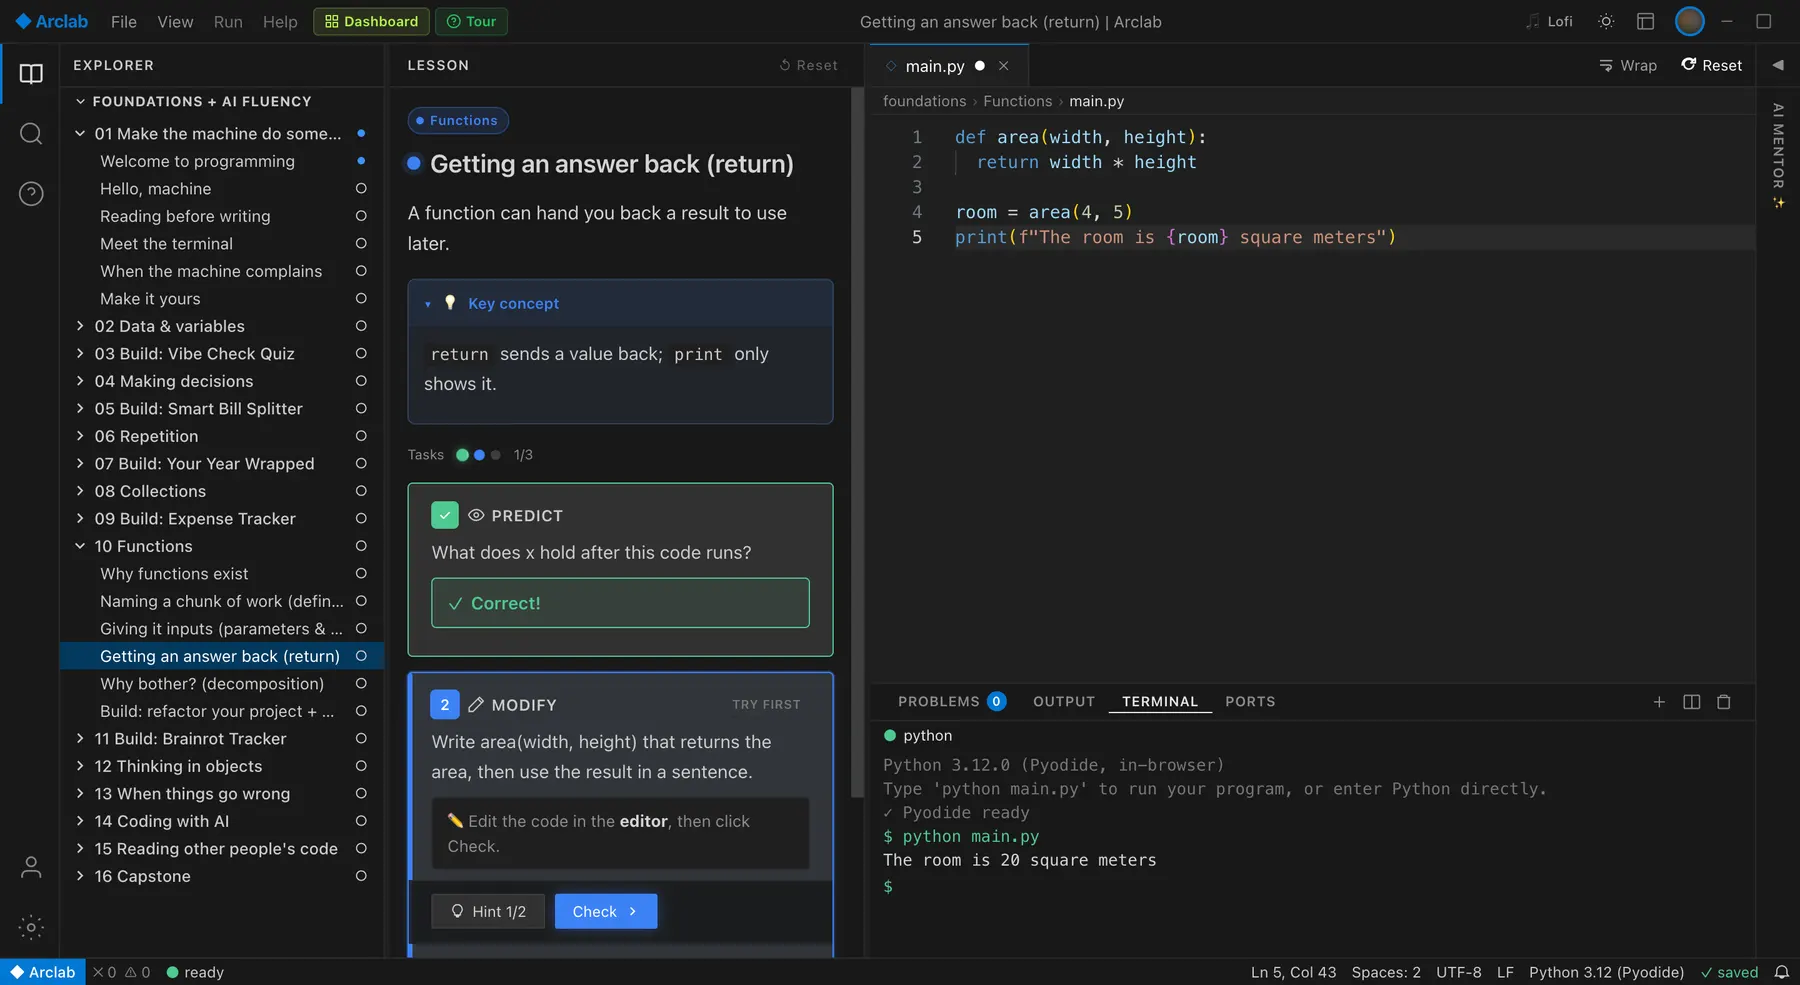1800x985 pixels.
Task: Open the View menu
Action: coord(175,21)
